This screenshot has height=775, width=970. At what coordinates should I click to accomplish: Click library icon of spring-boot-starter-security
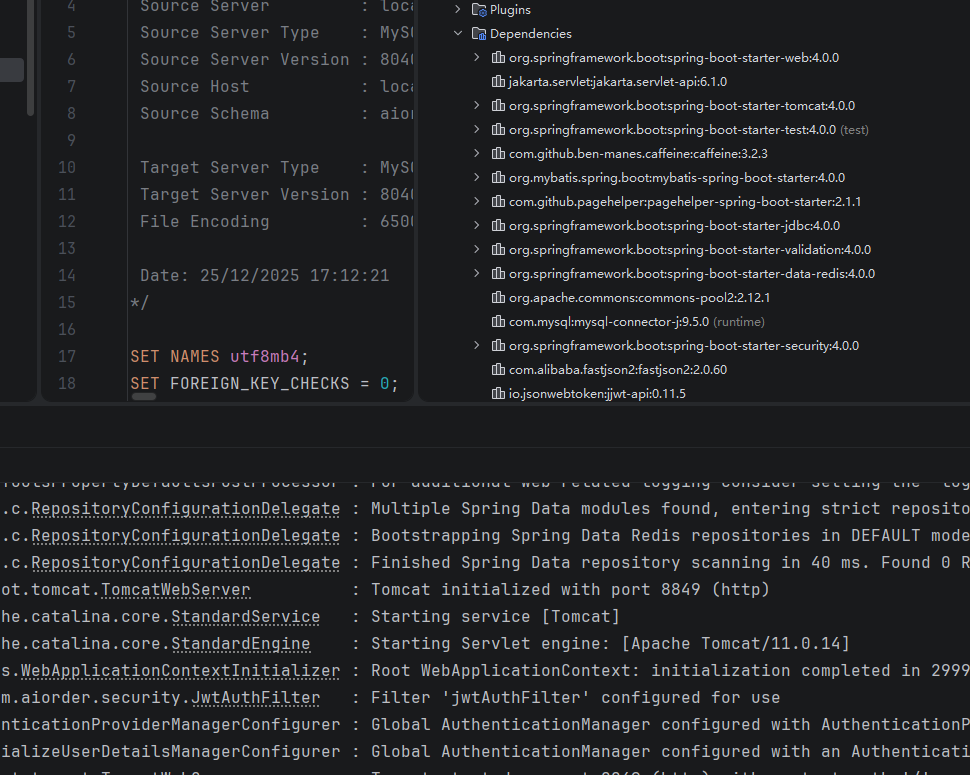(x=498, y=346)
